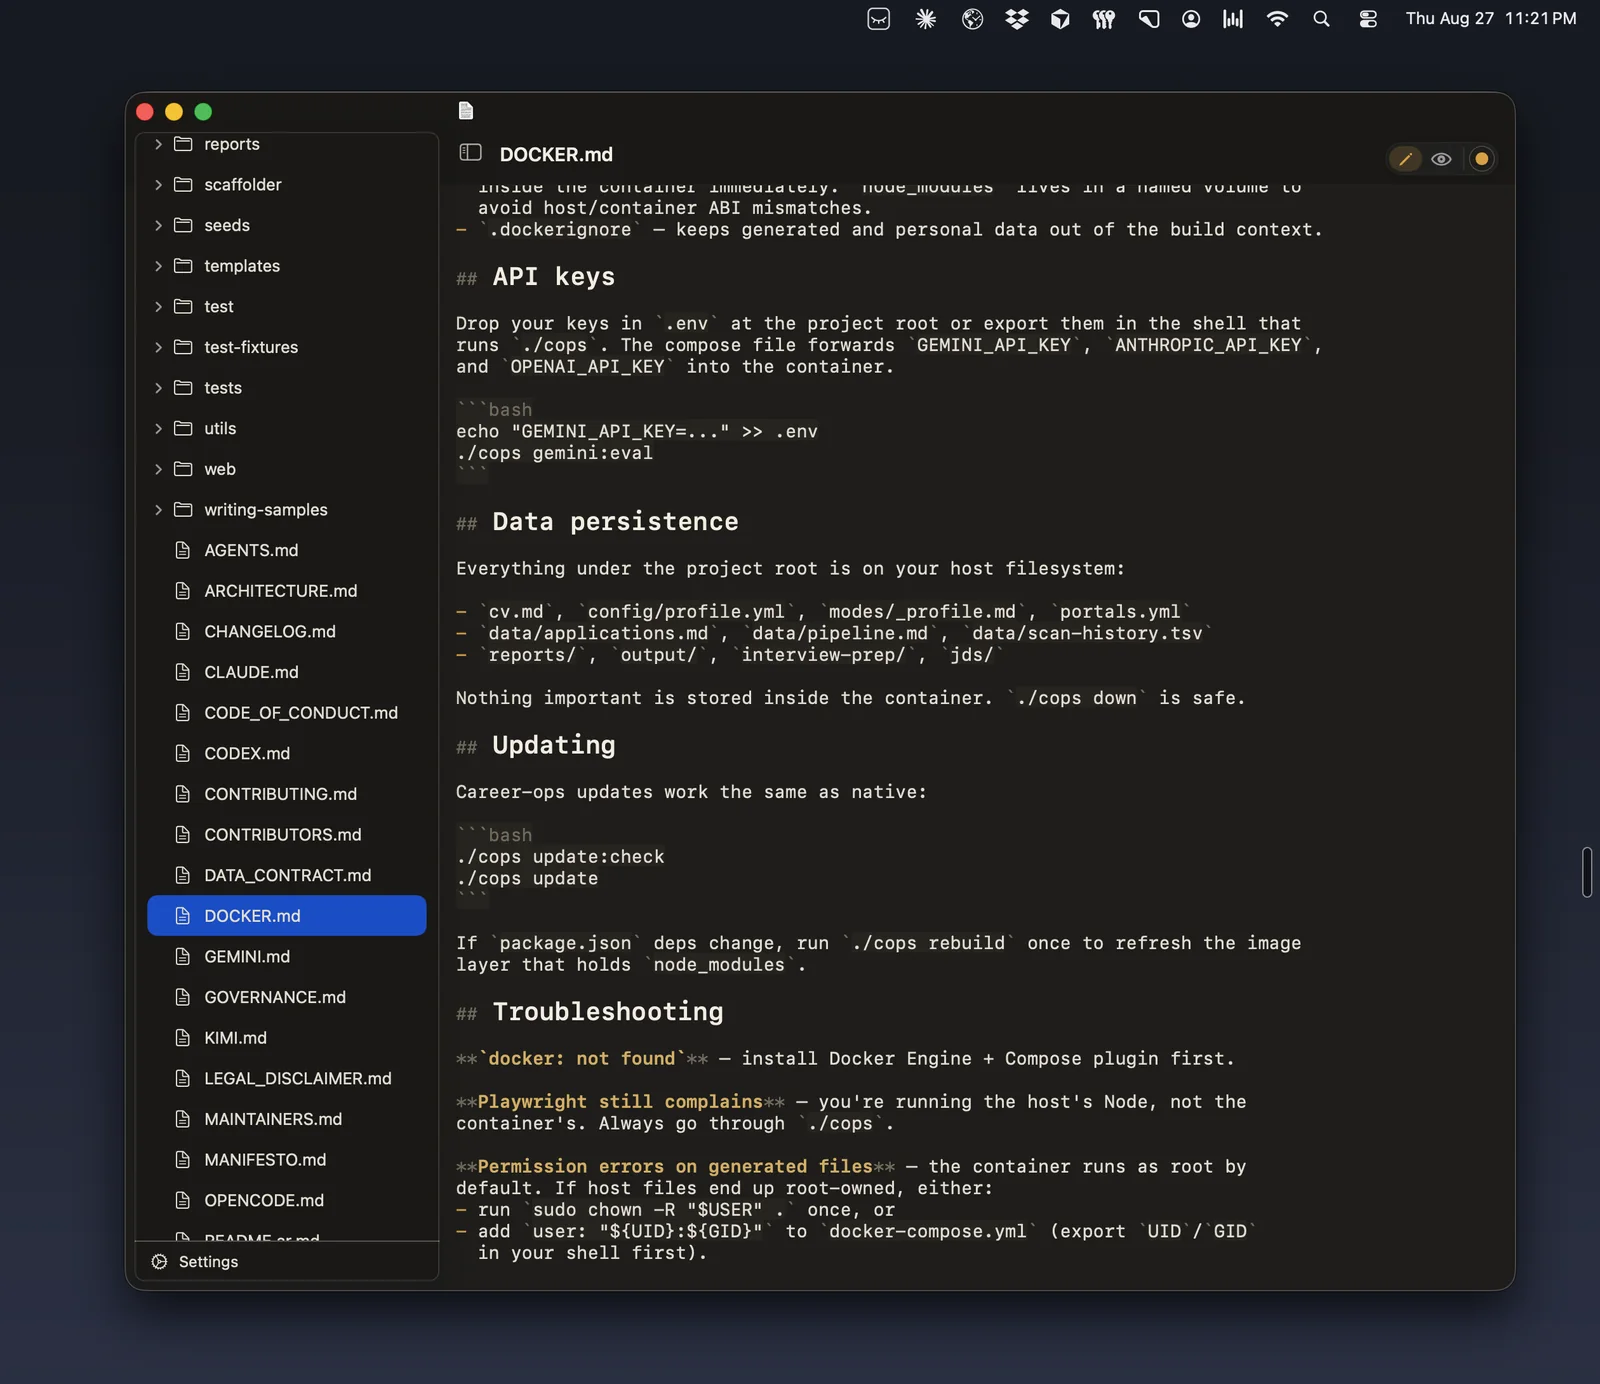Toggle the sidebar panel icon
Image resolution: width=1600 pixels, height=1384 pixels.
click(x=470, y=153)
